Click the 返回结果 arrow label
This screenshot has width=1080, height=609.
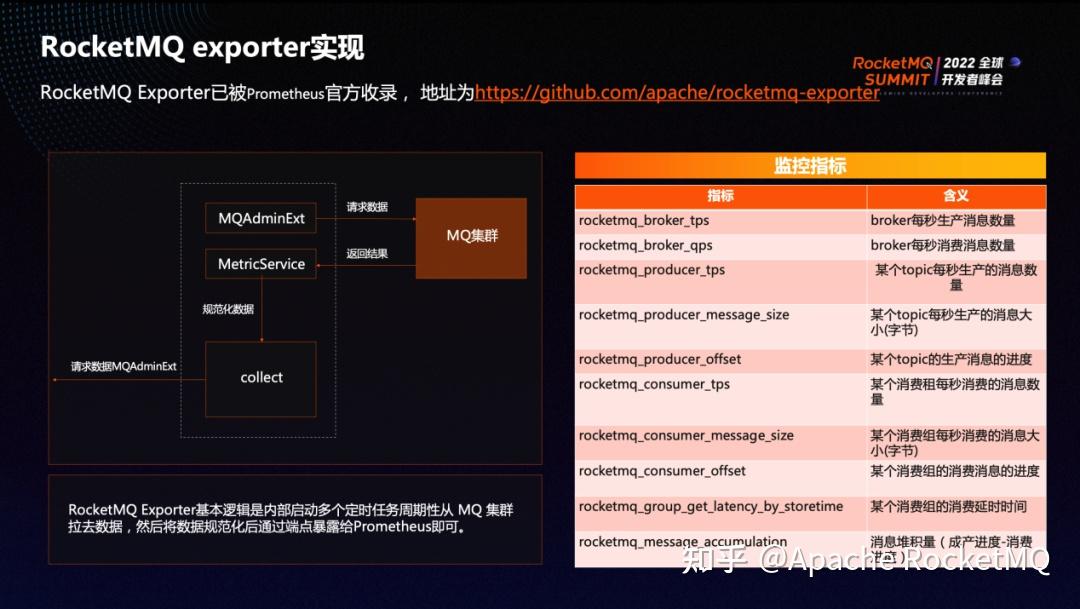[365, 253]
